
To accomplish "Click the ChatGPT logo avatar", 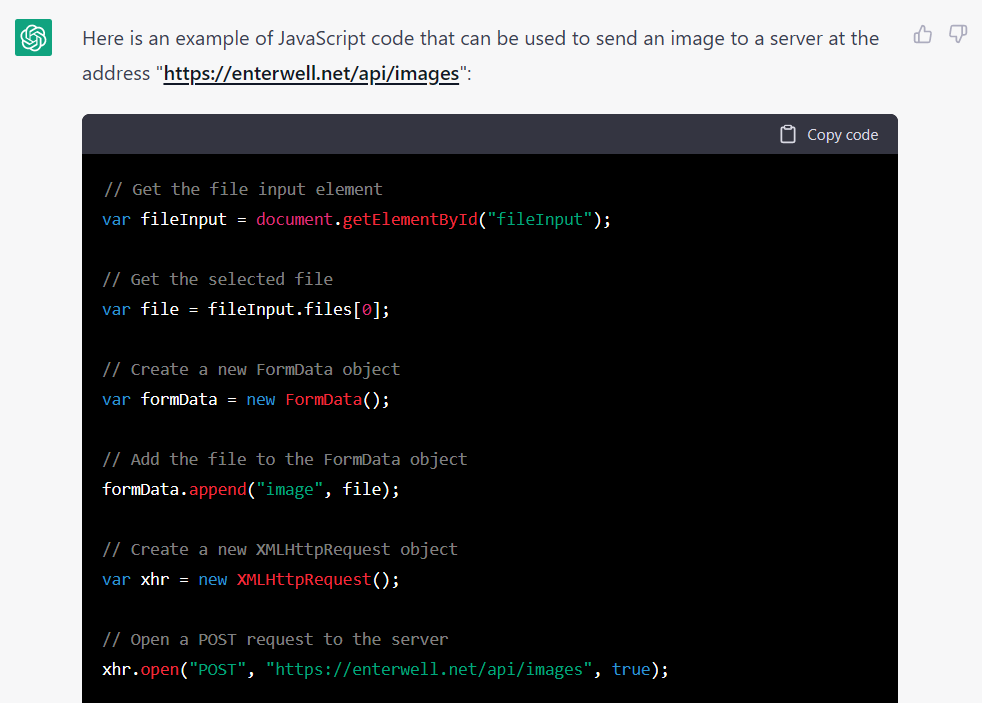I will 33,38.
